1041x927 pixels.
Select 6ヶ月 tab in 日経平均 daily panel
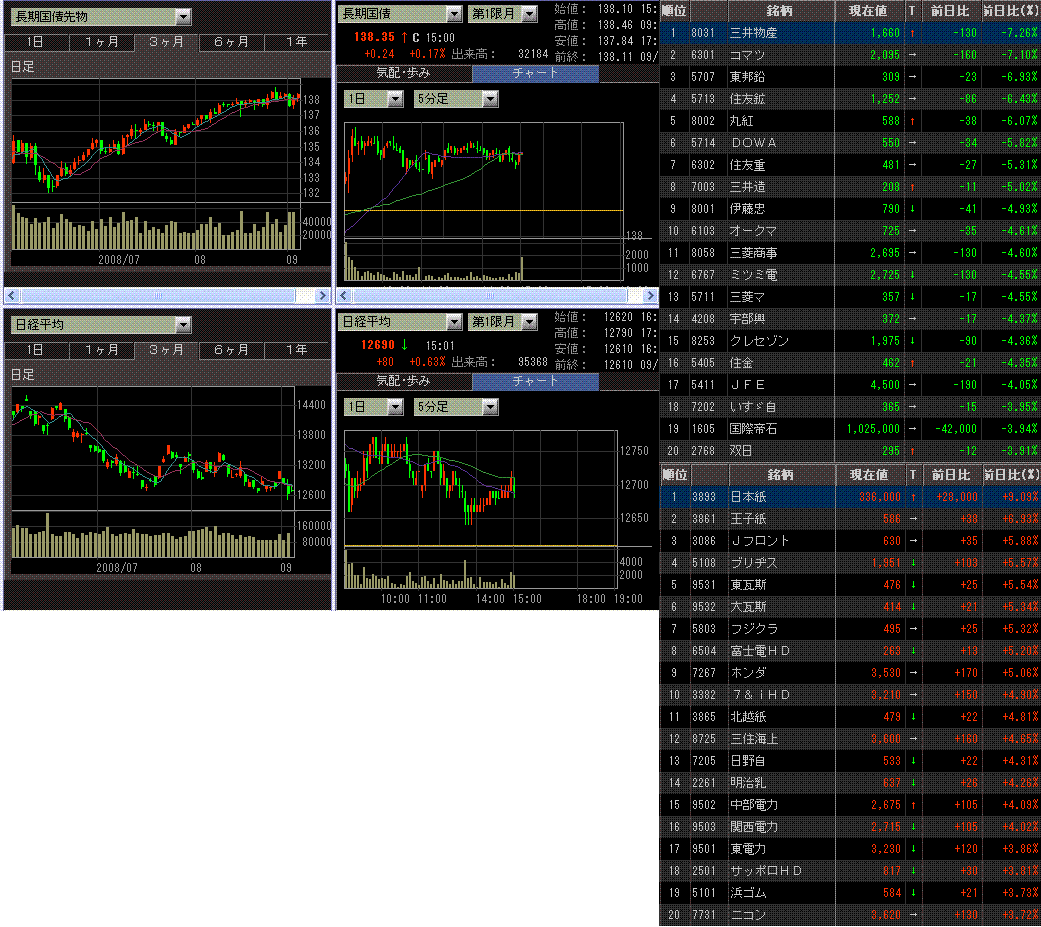[231, 350]
